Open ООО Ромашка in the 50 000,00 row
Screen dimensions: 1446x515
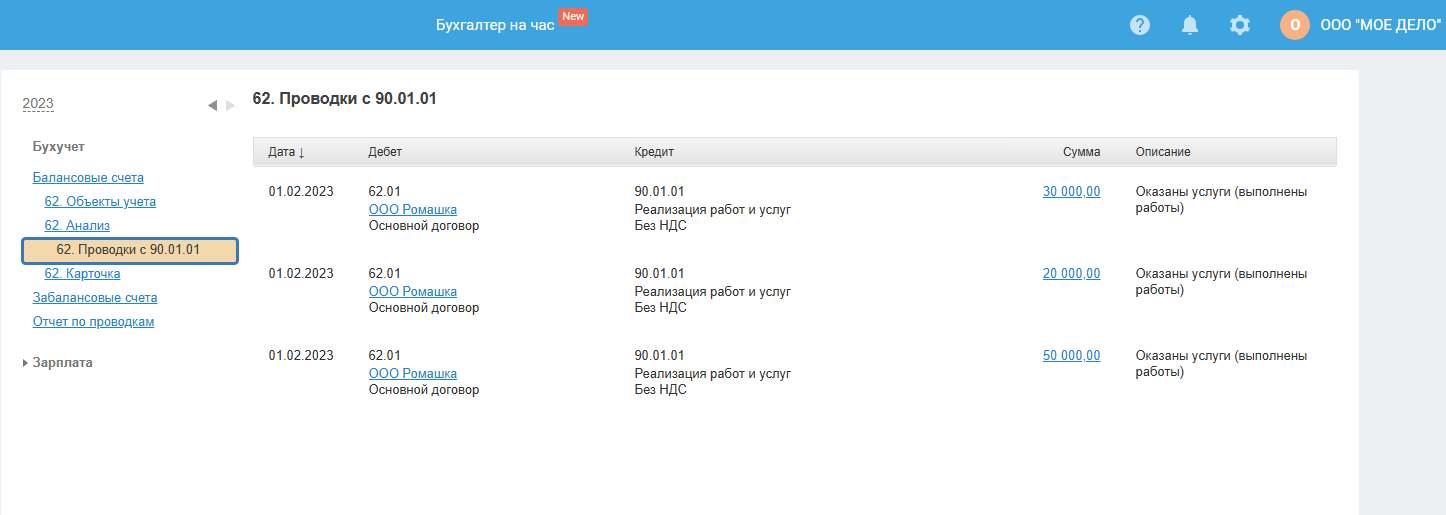coord(413,373)
